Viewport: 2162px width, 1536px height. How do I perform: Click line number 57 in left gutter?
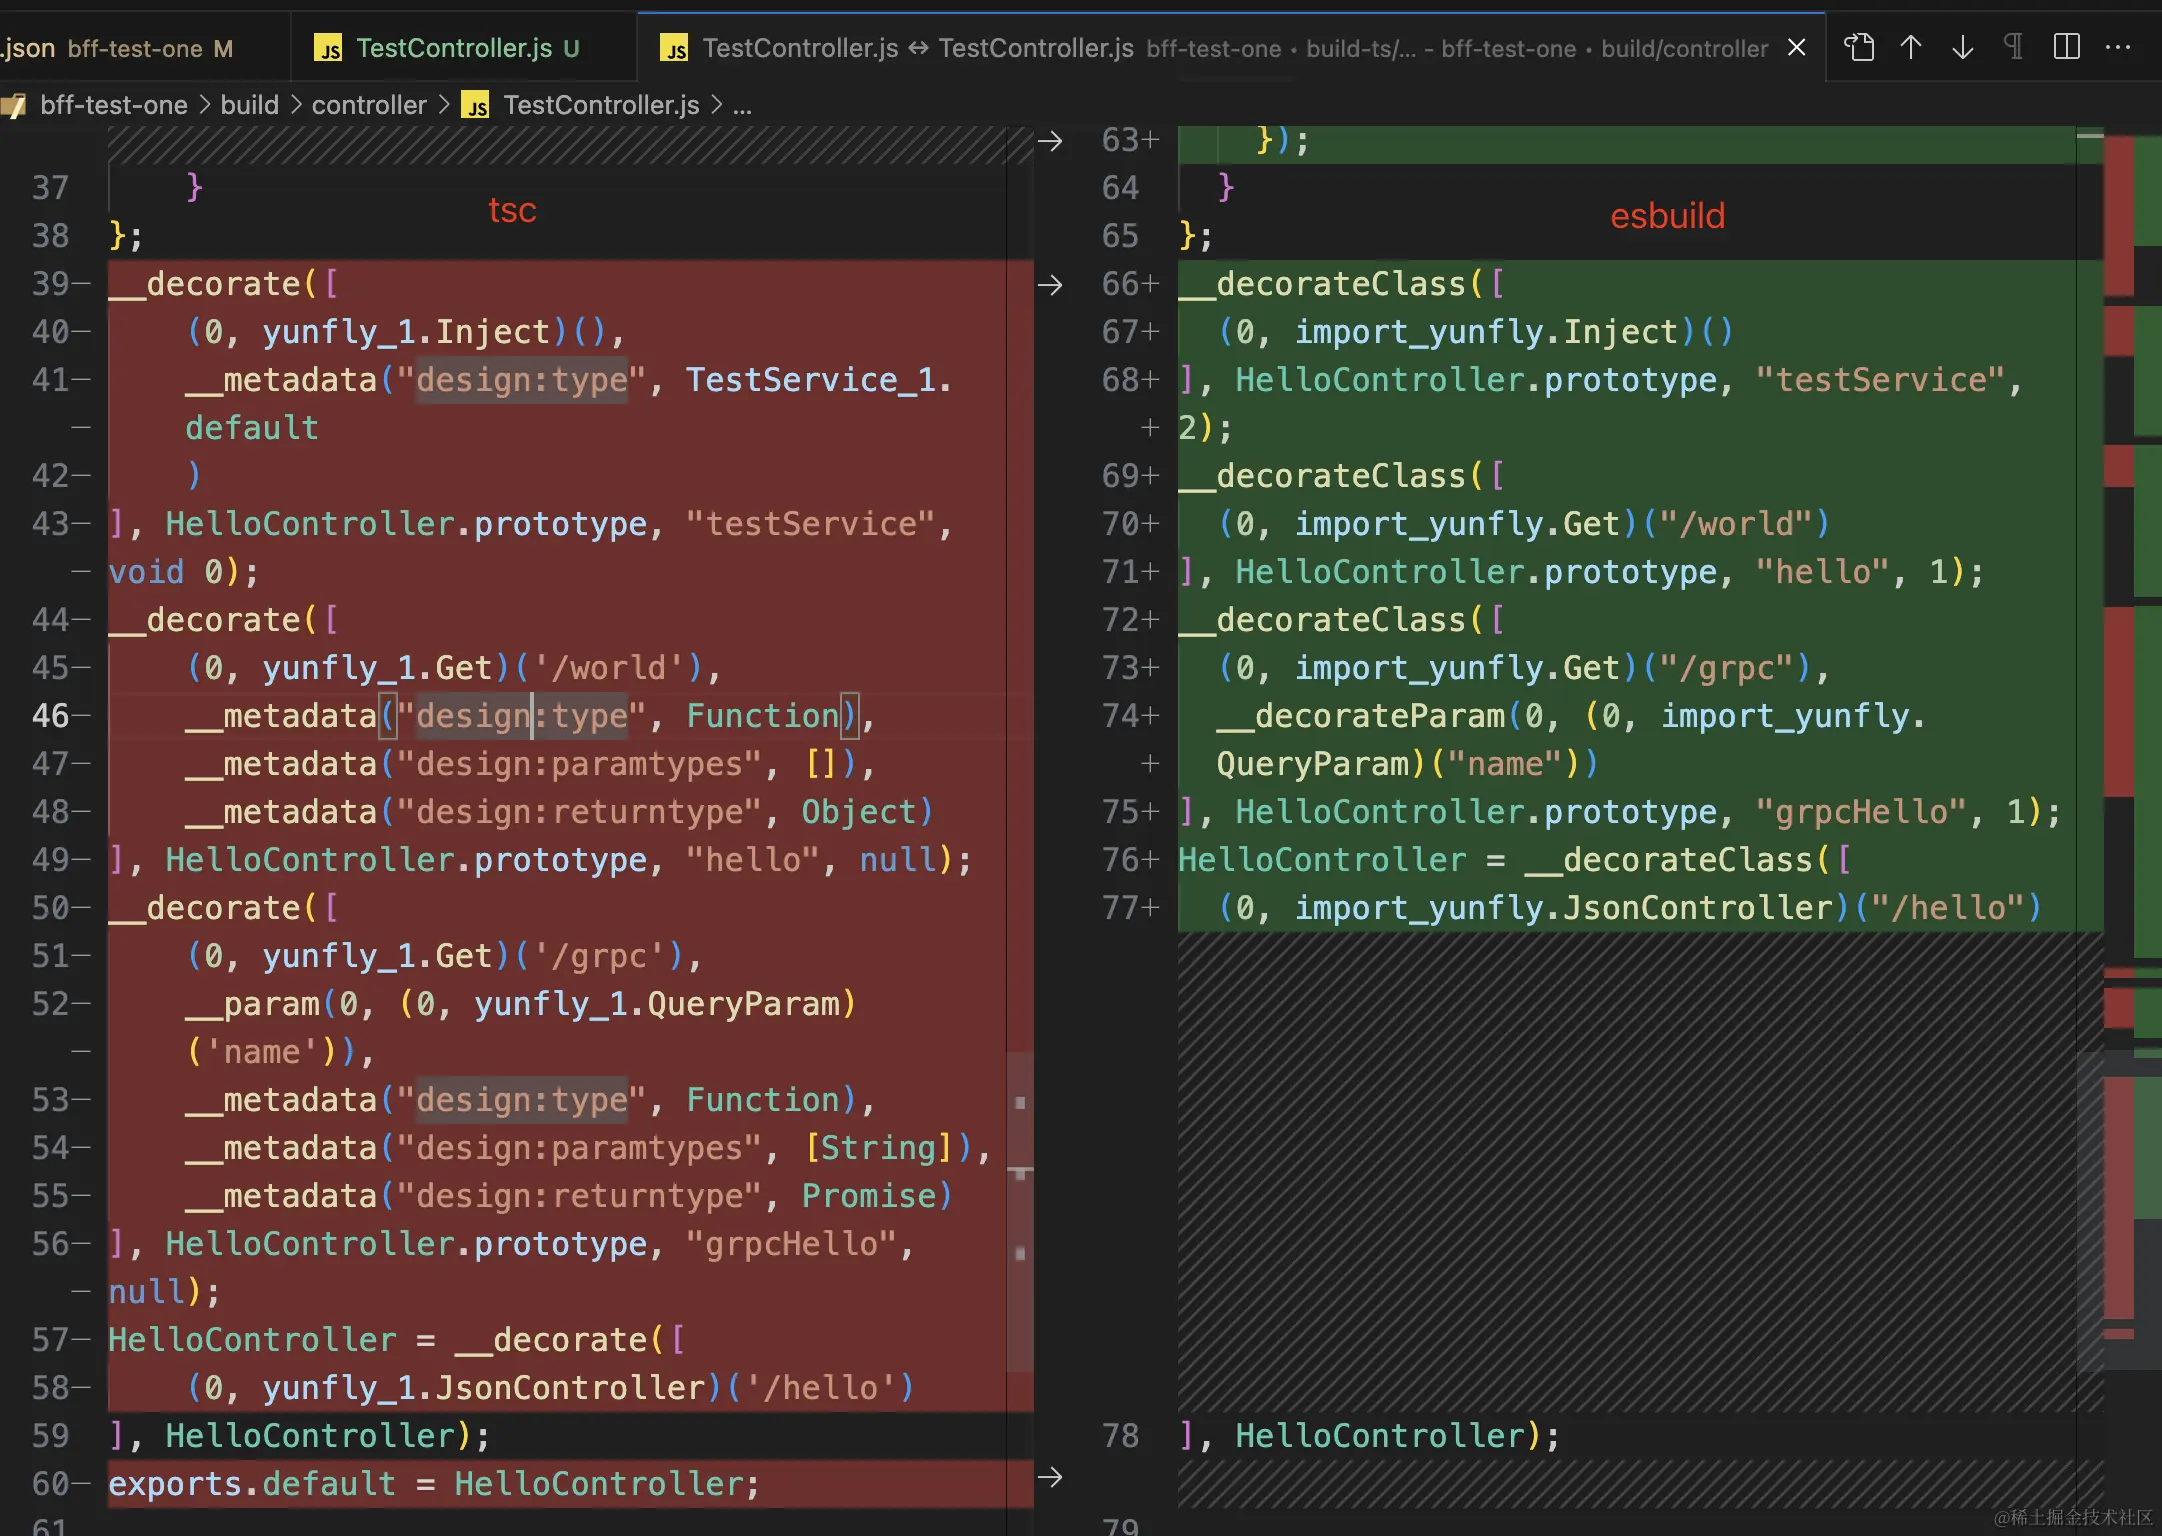click(x=50, y=1340)
